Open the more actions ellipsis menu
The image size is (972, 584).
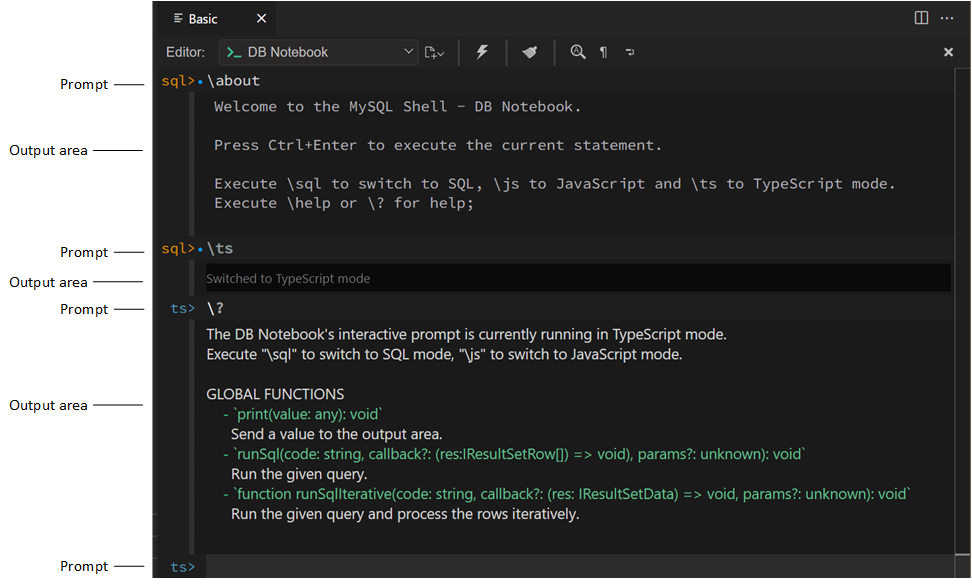(947, 18)
